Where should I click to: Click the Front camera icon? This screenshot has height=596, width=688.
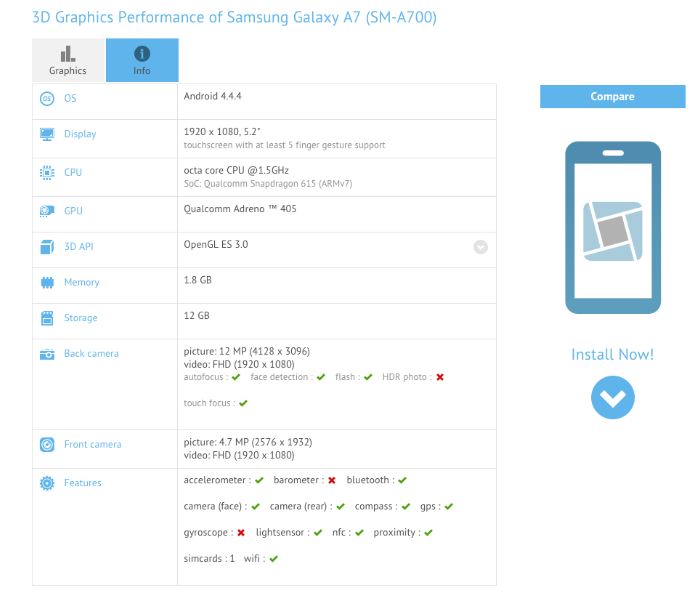[46, 445]
